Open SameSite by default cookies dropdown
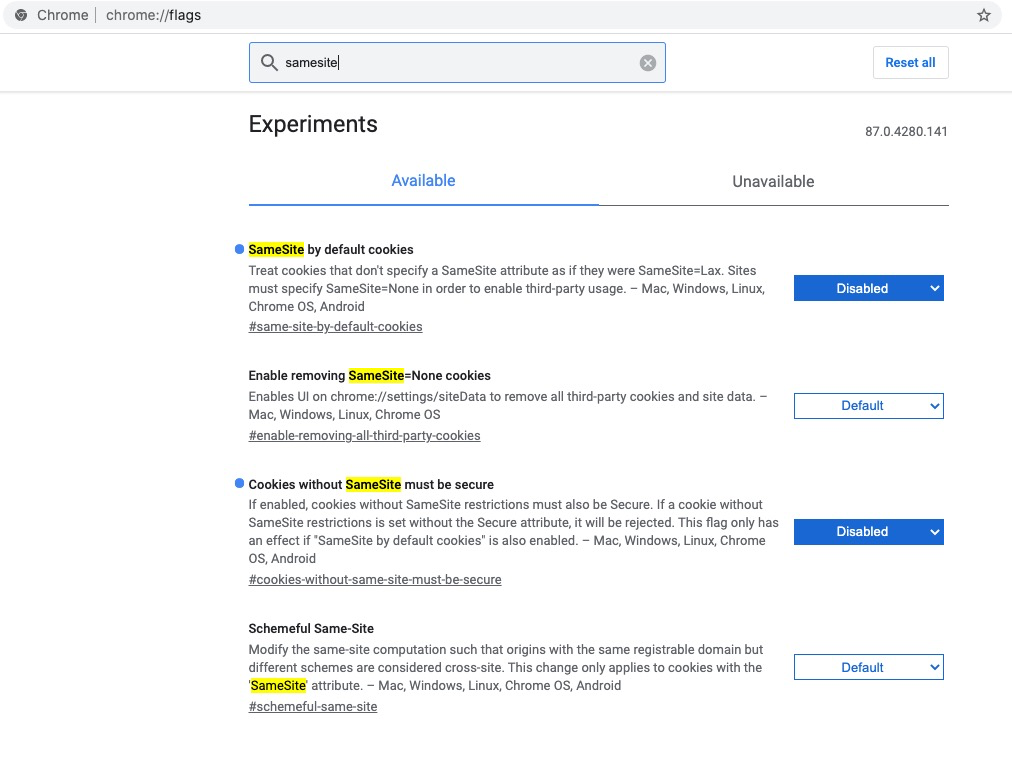 (868, 288)
